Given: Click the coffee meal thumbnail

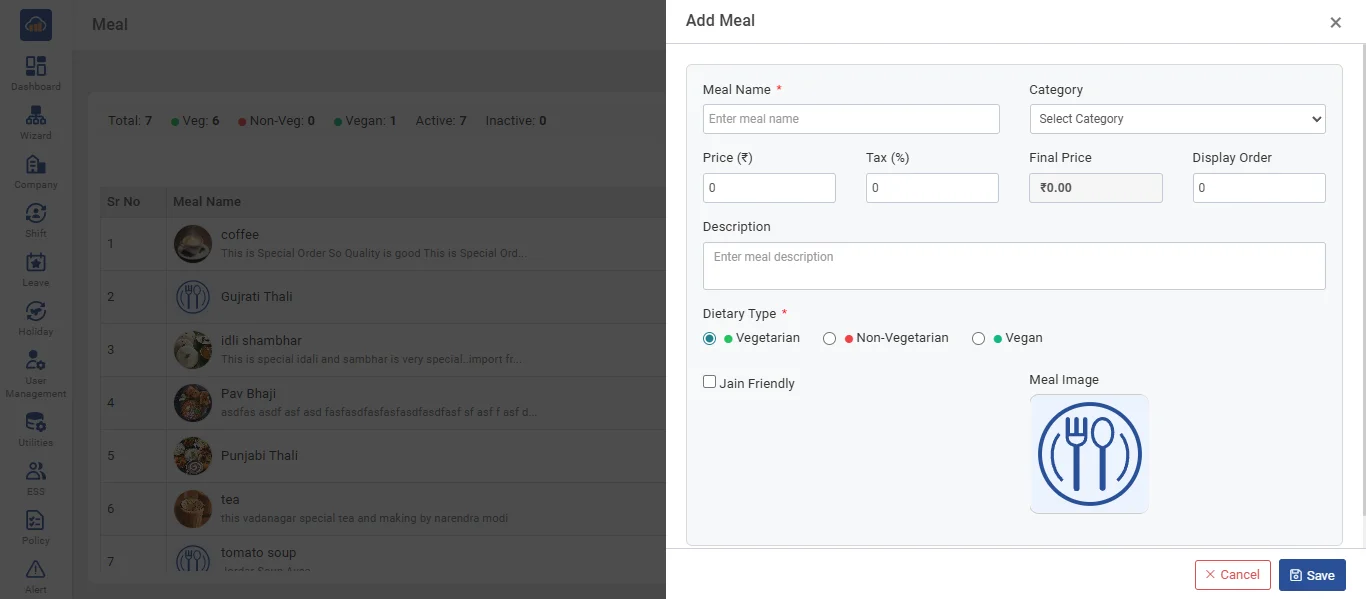Looking at the screenshot, I should point(193,244).
